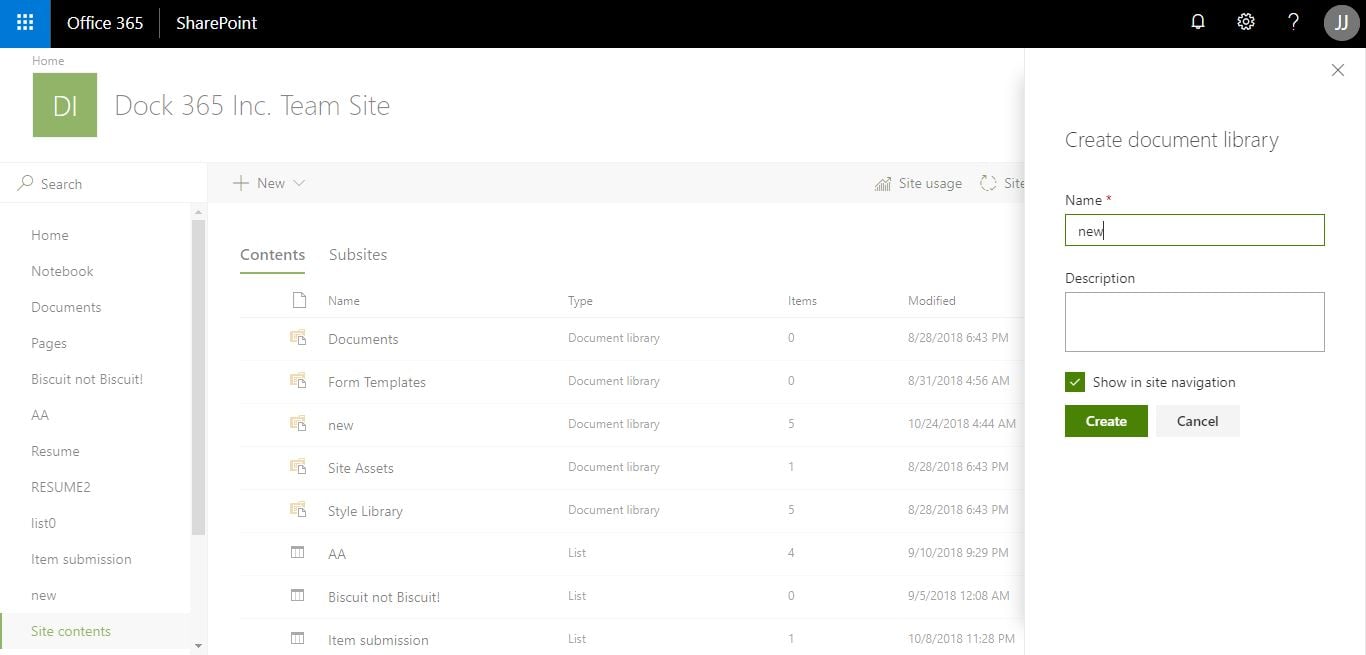Open the Office 365 app launcher waffle
This screenshot has height=655, width=1366.
(25, 23)
